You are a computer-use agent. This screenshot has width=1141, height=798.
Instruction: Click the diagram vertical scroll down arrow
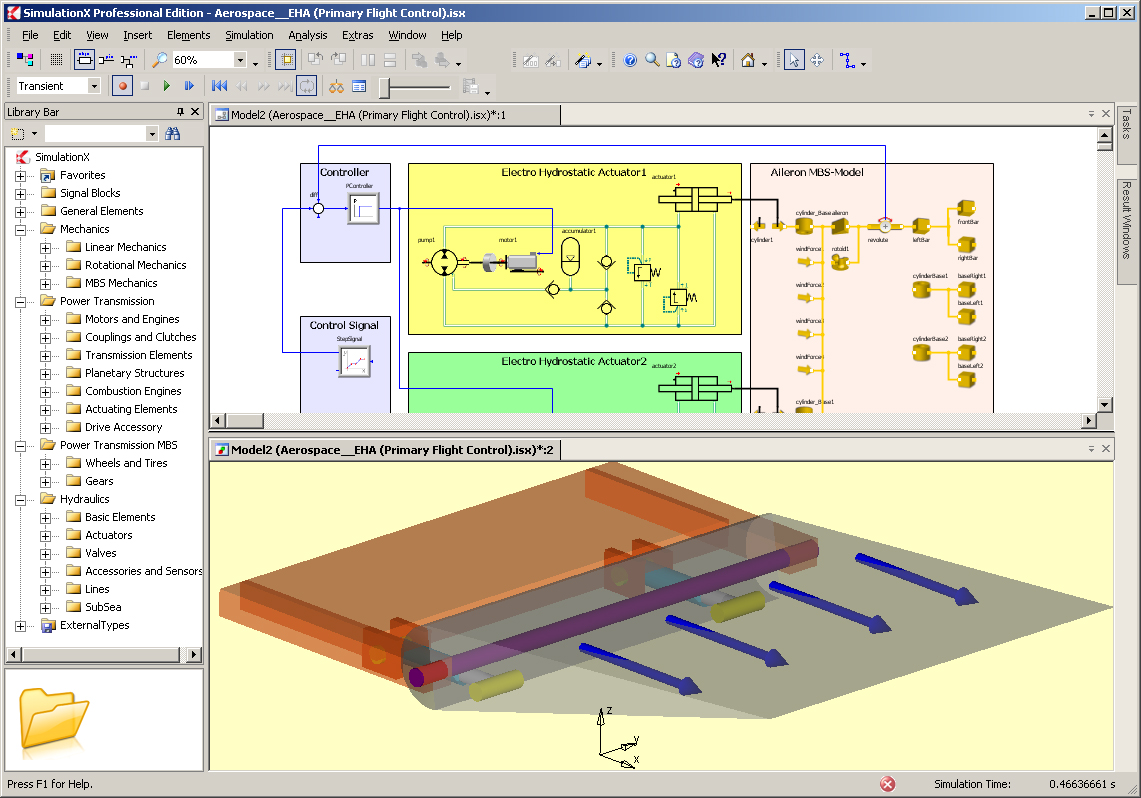pos(1105,405)
